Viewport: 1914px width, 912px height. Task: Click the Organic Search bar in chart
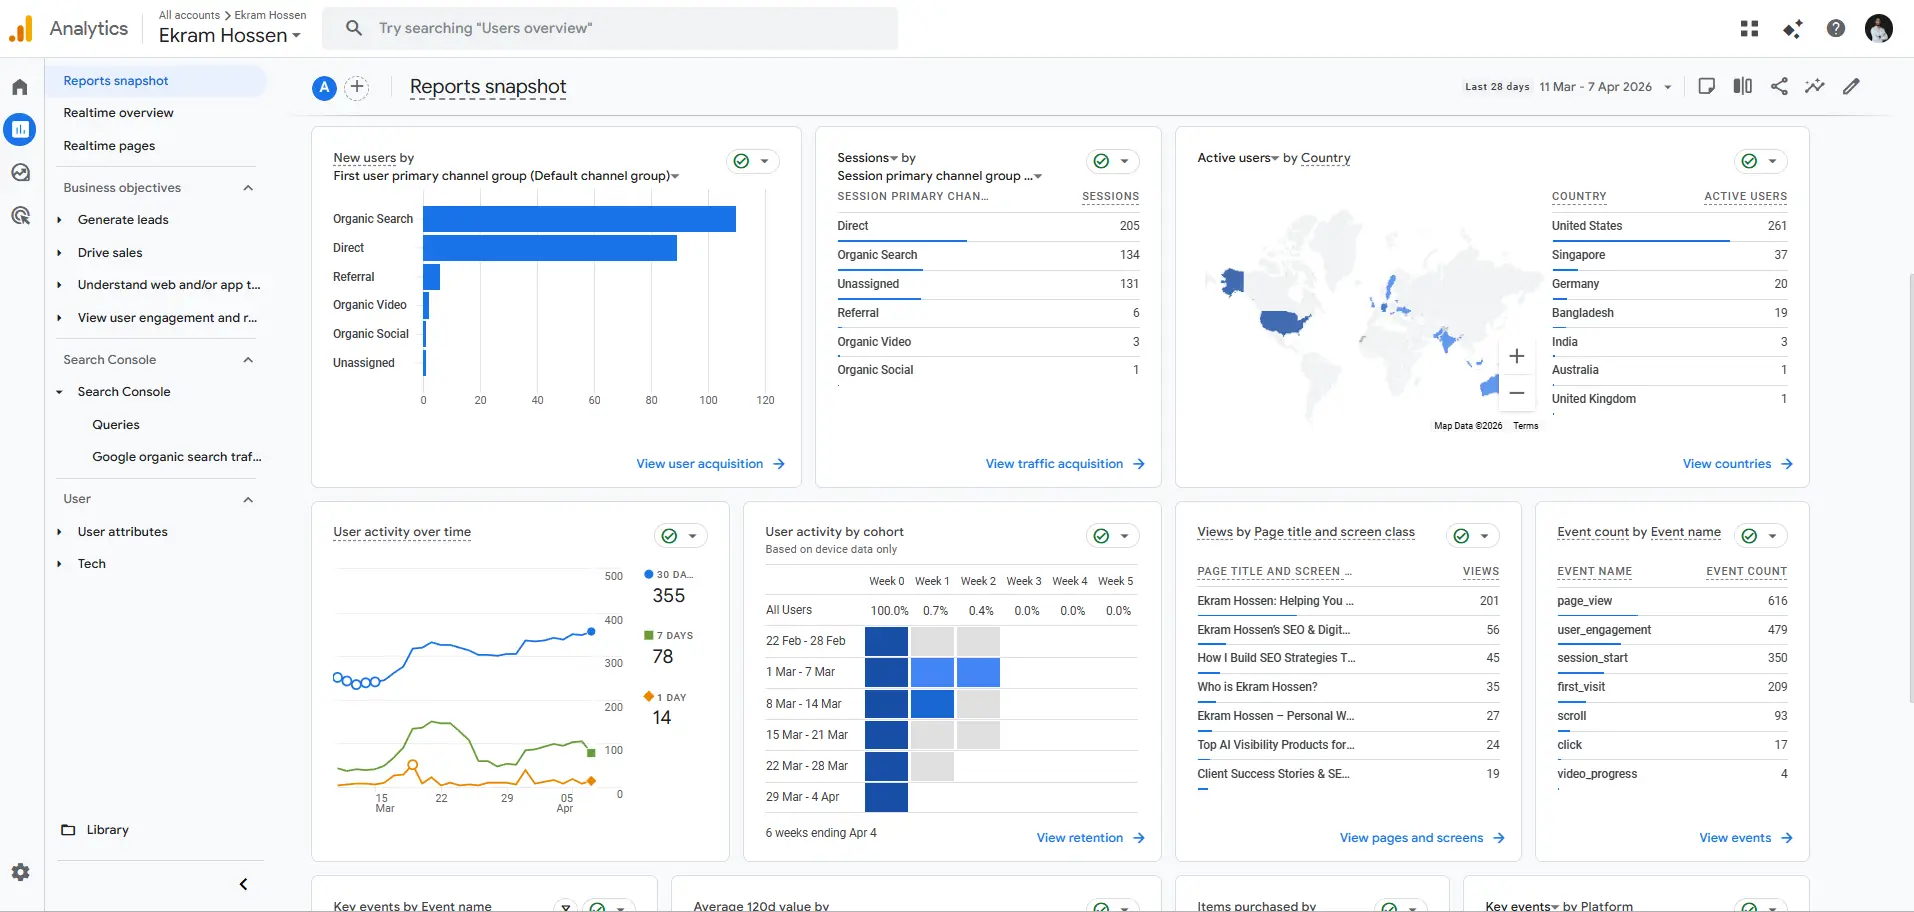tap(579, 219)
